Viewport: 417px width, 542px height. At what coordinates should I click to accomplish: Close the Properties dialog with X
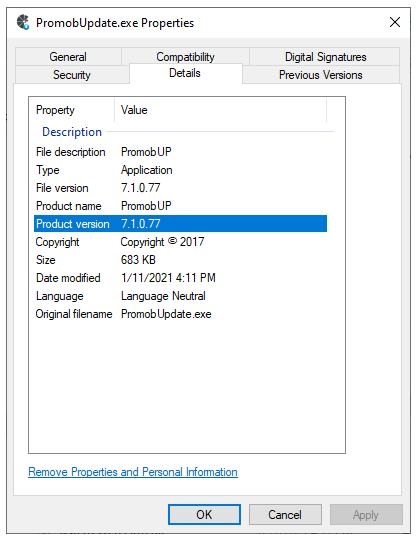pos(395,22)
